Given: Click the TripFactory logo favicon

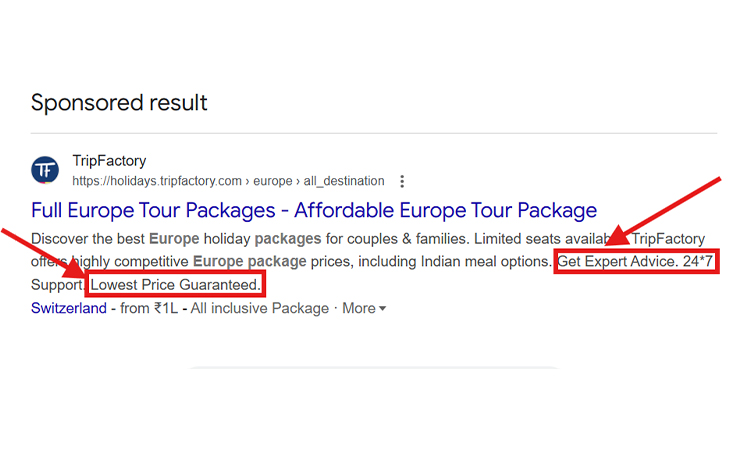Looking at the screenshot, I should 45,170.
